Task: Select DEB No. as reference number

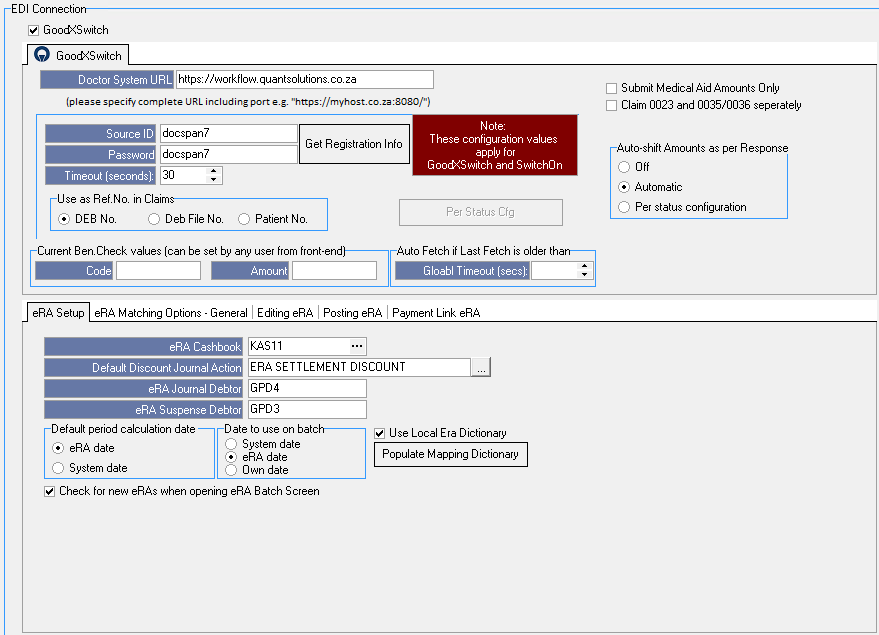Action: point(64,219)
